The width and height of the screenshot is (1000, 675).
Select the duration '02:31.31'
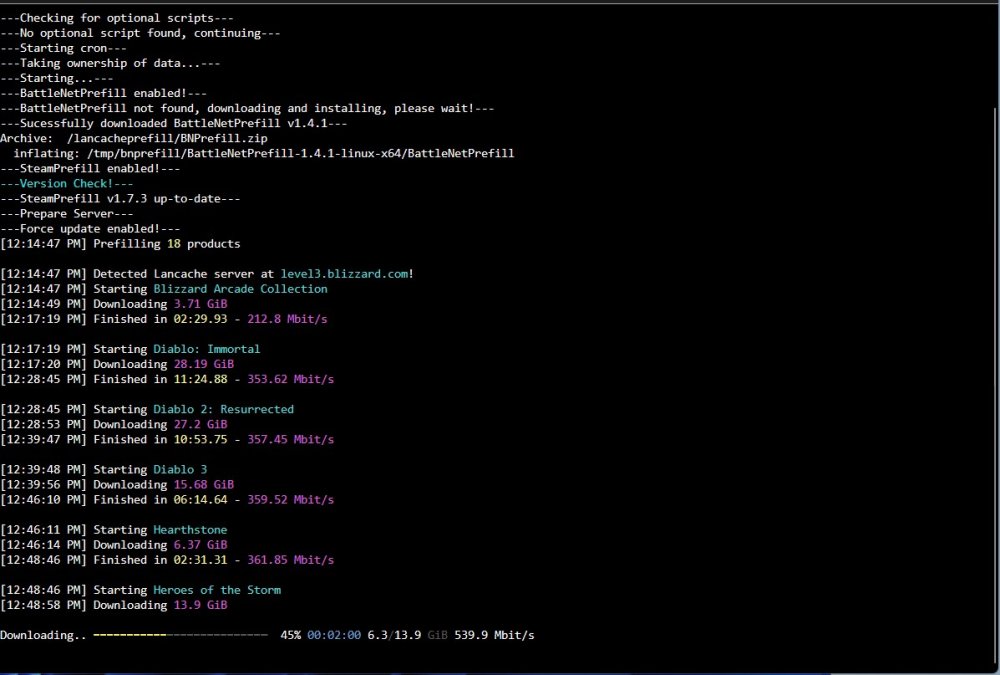[200, 560]
